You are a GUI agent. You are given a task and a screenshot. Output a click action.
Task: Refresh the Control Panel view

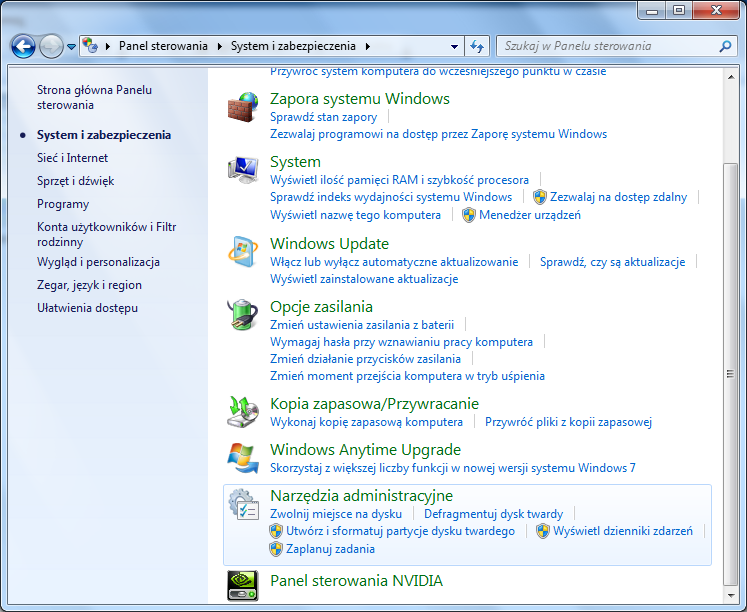point(478,46)
